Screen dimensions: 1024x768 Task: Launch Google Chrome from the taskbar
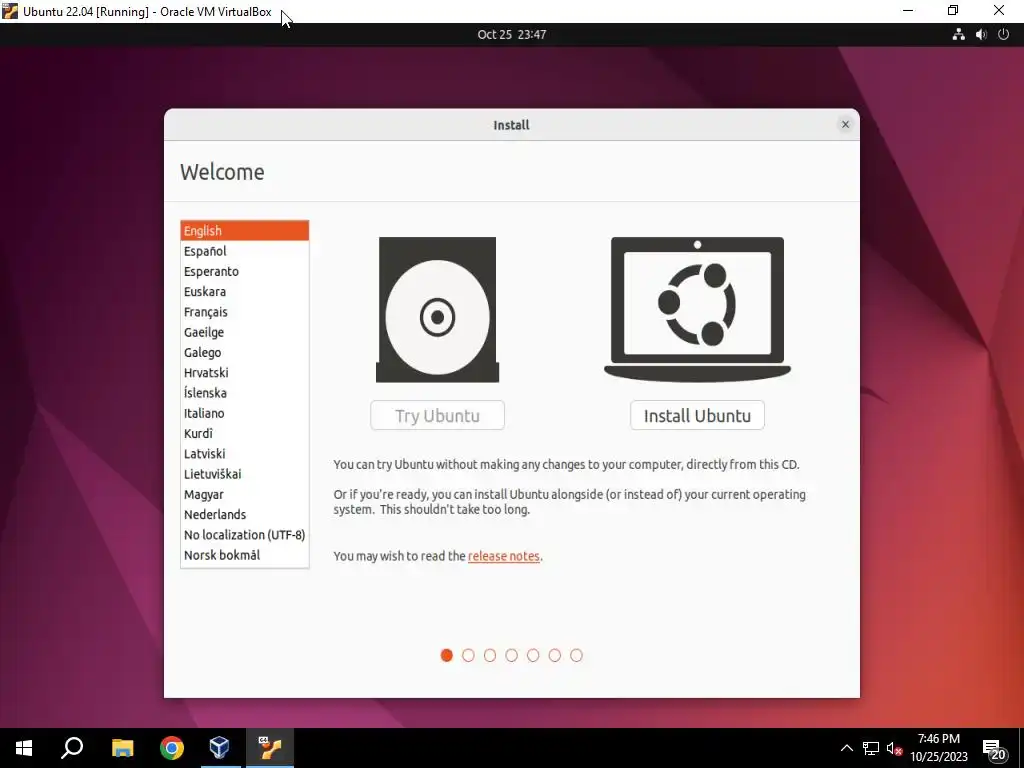click(x=172, y=748)
